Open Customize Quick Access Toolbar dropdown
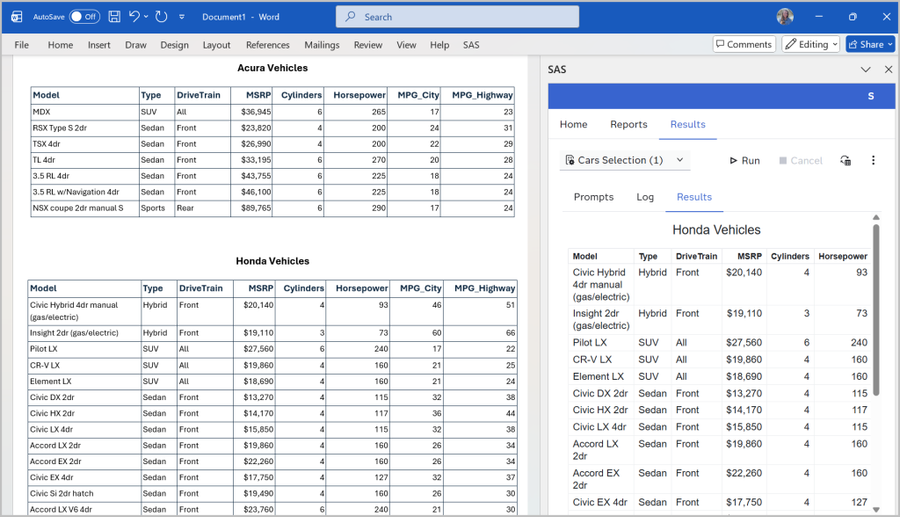The width and height of the screenshot is (900, 517). (x=182, y=17)
